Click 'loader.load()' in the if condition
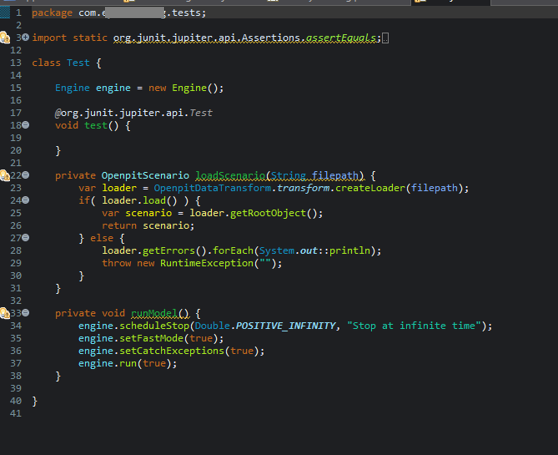 point(140,201)
